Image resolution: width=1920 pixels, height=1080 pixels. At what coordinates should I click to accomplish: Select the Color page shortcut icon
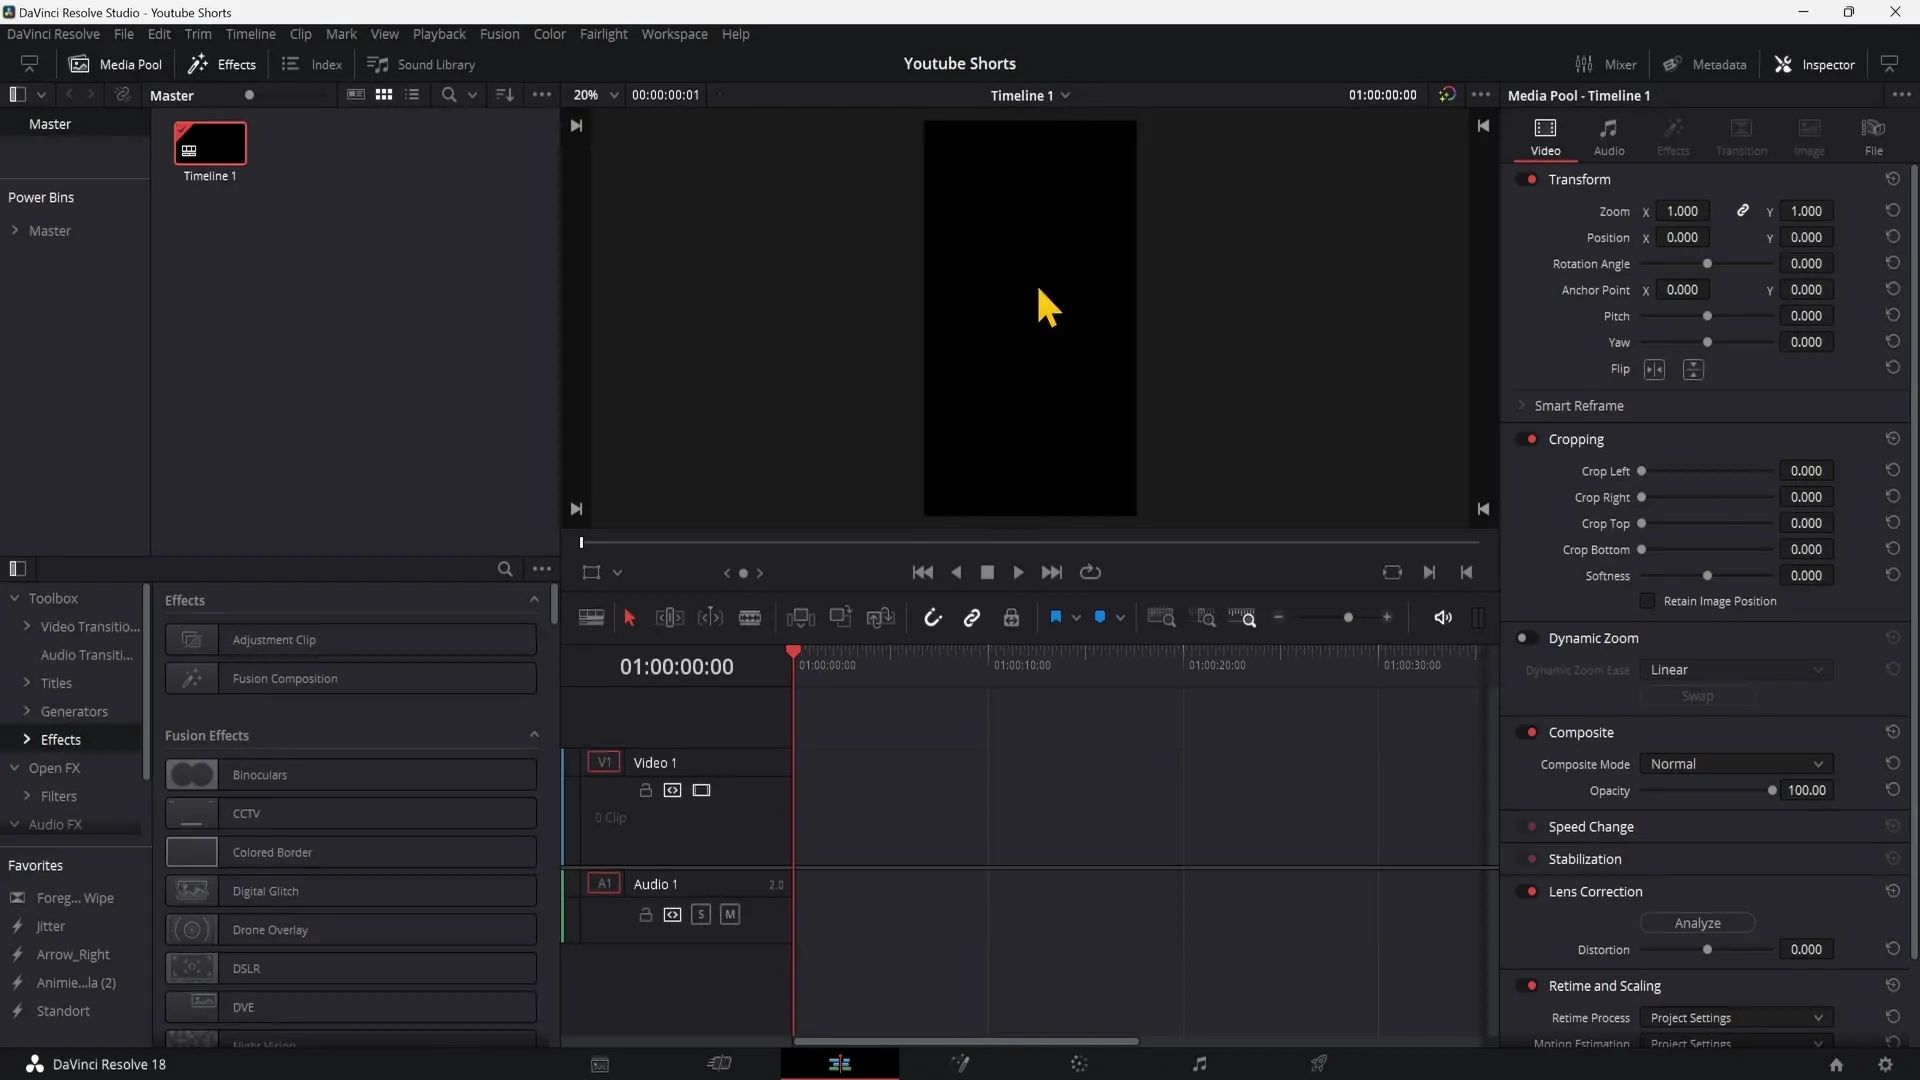(1079, 1064)
